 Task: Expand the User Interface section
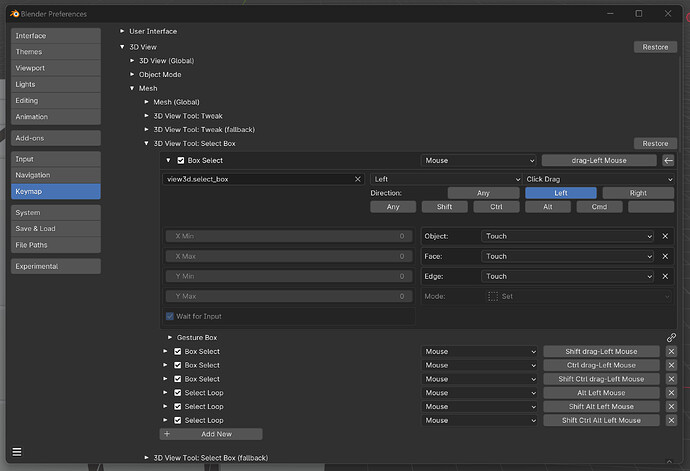click(x=122, y=31)
